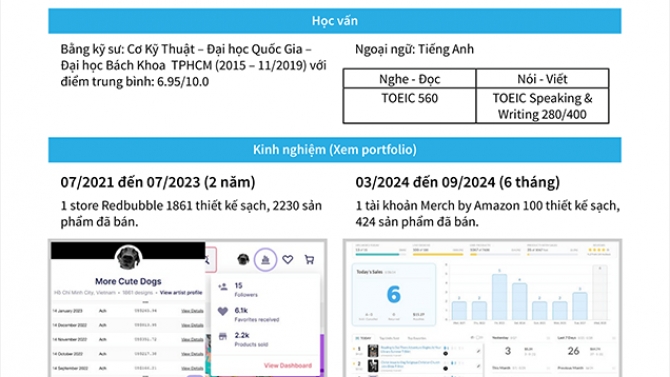Click the store icon beside Products sold
The width and height of the screenshot is (670, 377).
click(223, 336)
